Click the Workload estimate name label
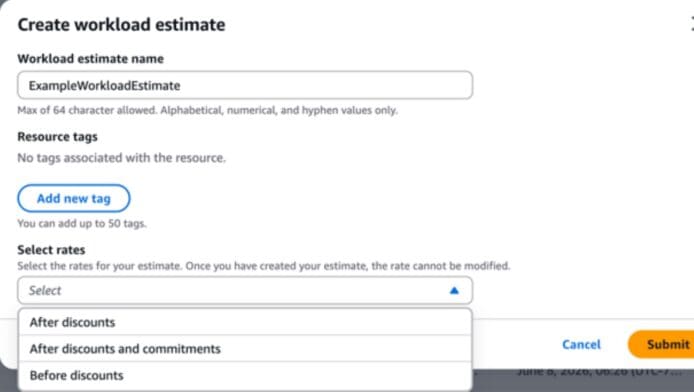694x392 pixels. (90, 58)
